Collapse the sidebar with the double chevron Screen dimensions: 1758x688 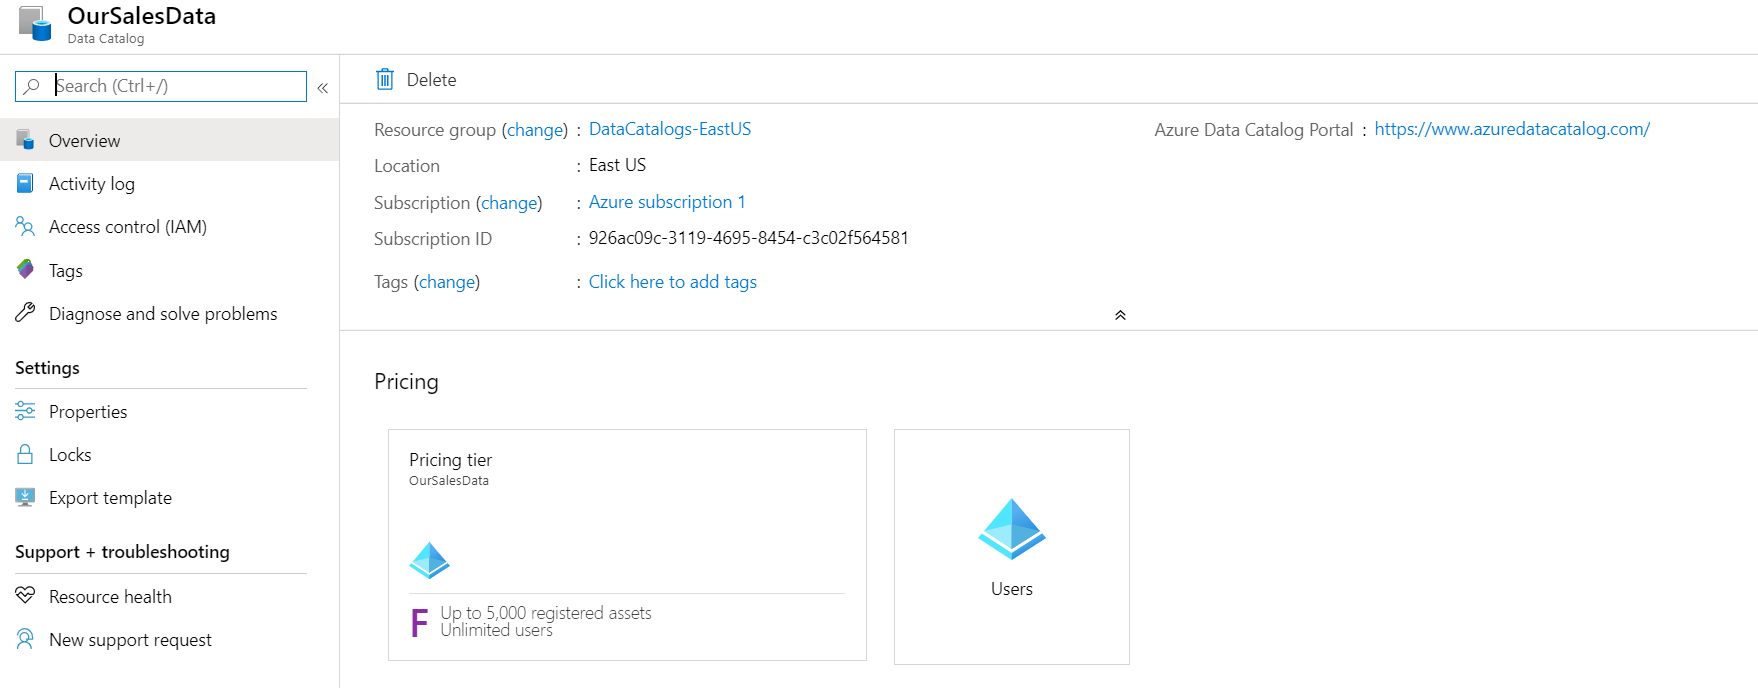[x=323, y=88]
